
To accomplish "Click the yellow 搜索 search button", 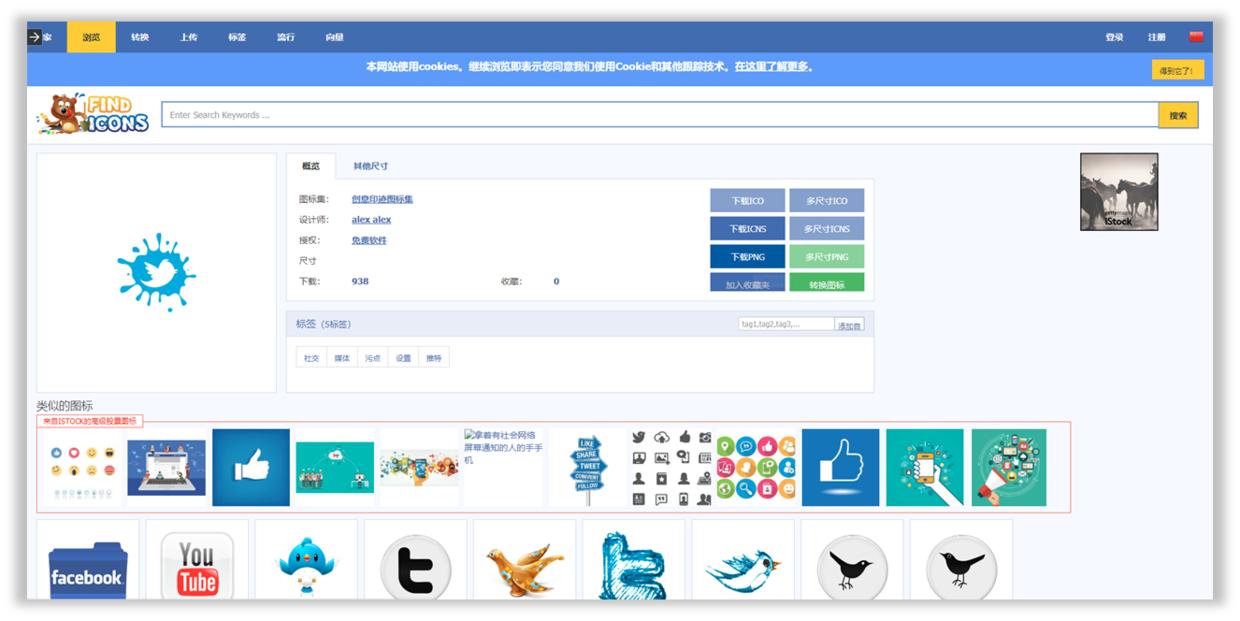I will [x=1178, y=115].
